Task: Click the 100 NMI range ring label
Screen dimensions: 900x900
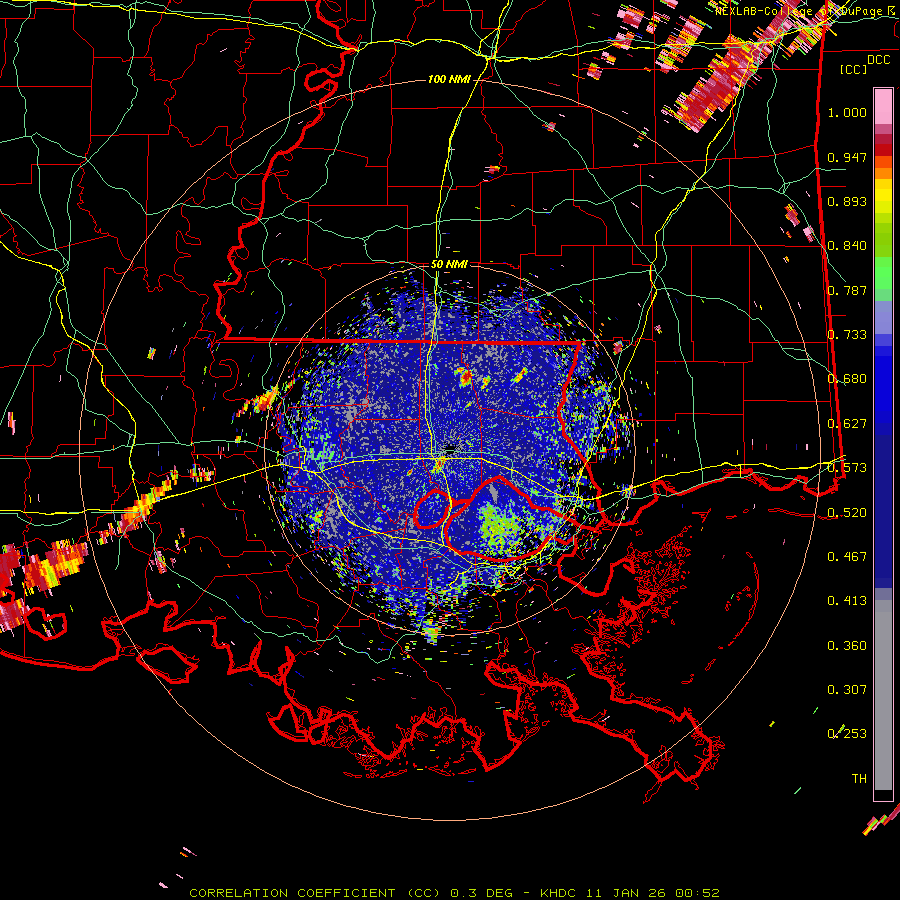Action: click(449, 79)
